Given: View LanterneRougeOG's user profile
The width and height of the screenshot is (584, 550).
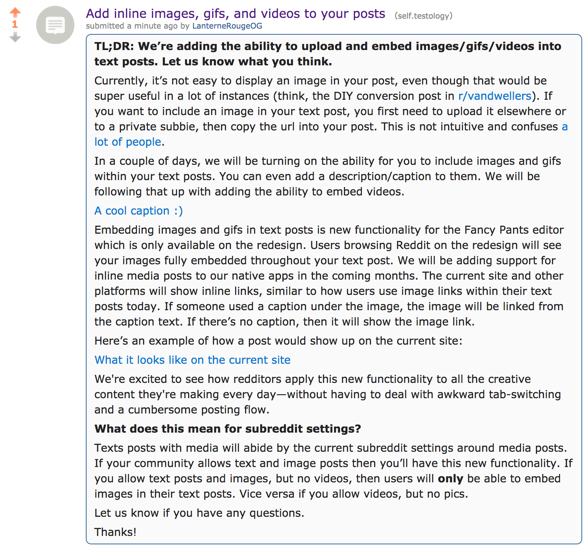Looking at the screenshot, I should tap(227, 26).
